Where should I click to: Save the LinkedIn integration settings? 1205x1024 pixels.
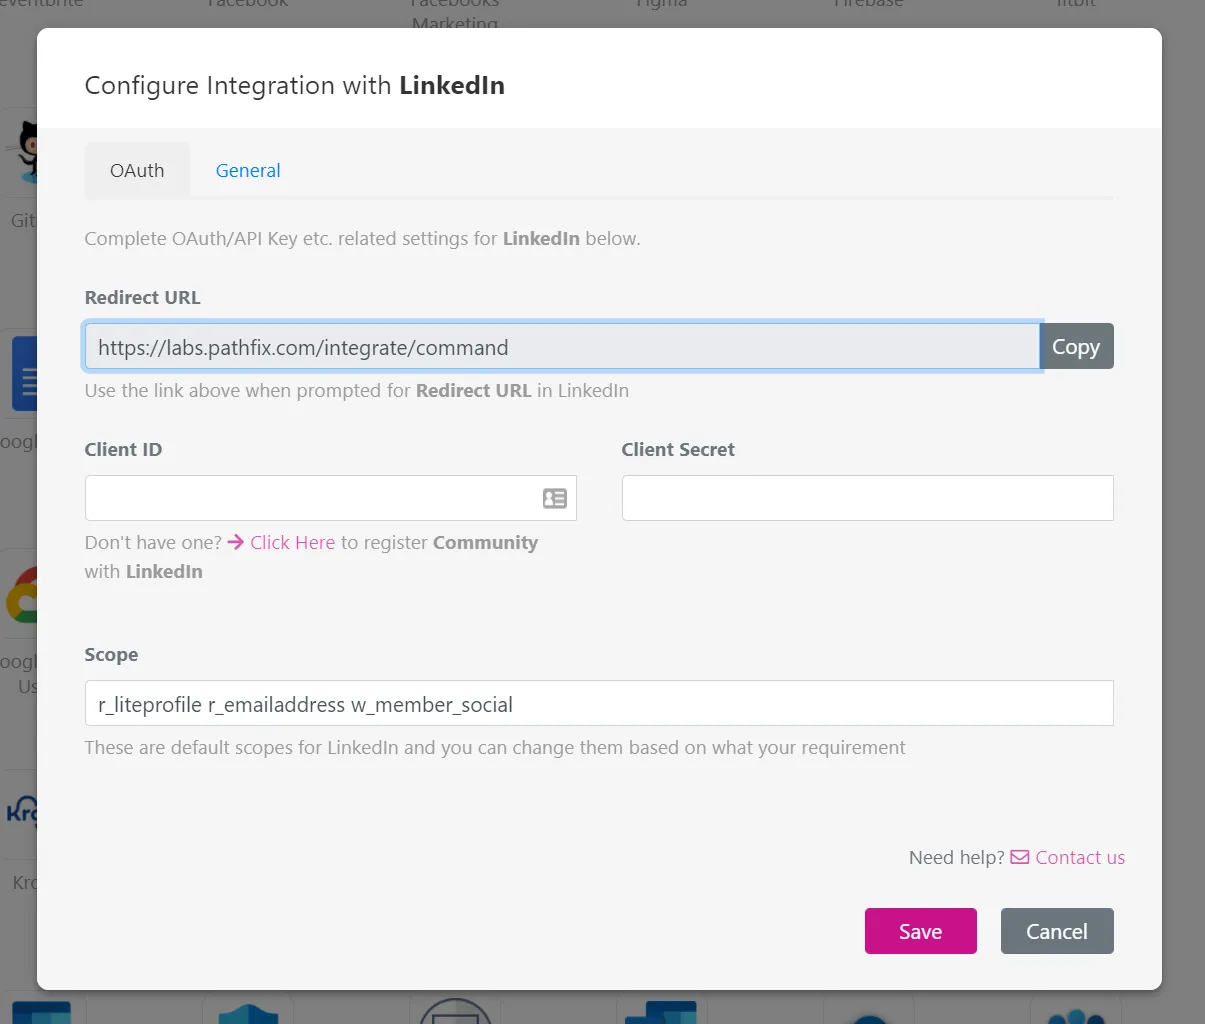921,931
